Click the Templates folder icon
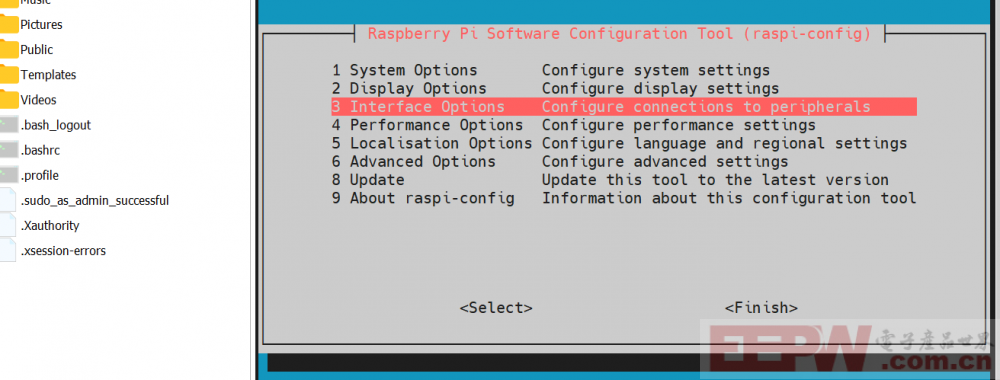Viewport: 1000px width, 380px height. [8, 75]
